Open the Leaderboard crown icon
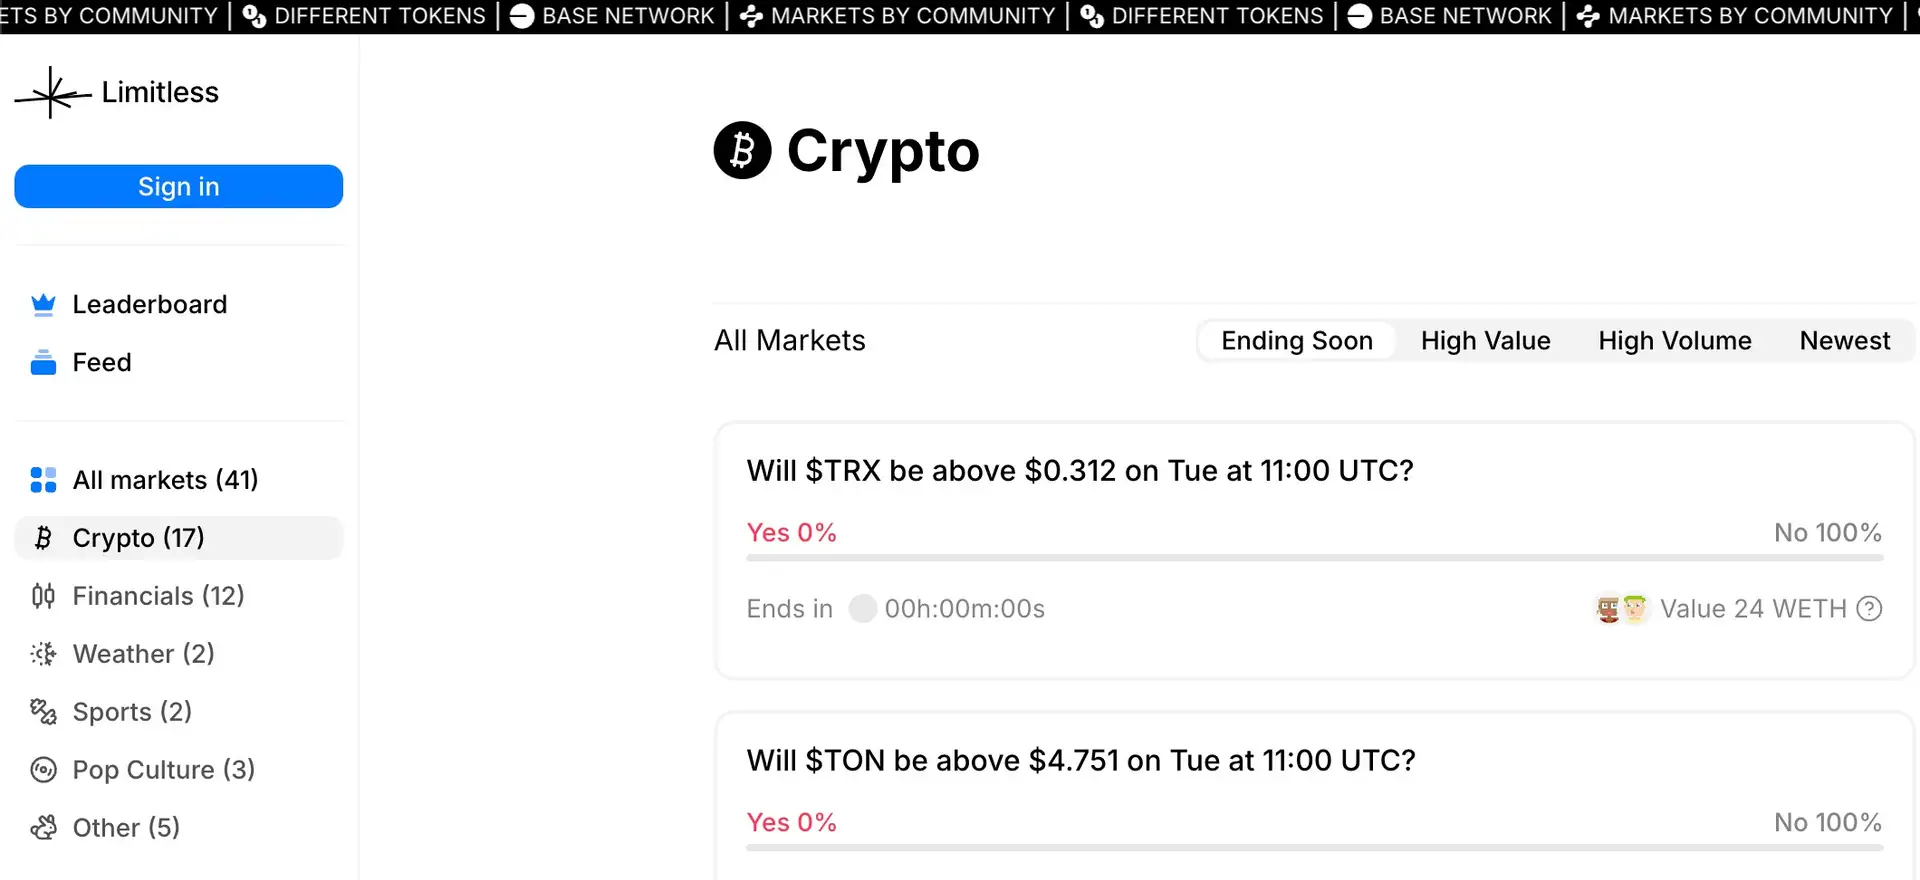The width and height of the screenshot is (1920, 880). click(x=43, y=305)
